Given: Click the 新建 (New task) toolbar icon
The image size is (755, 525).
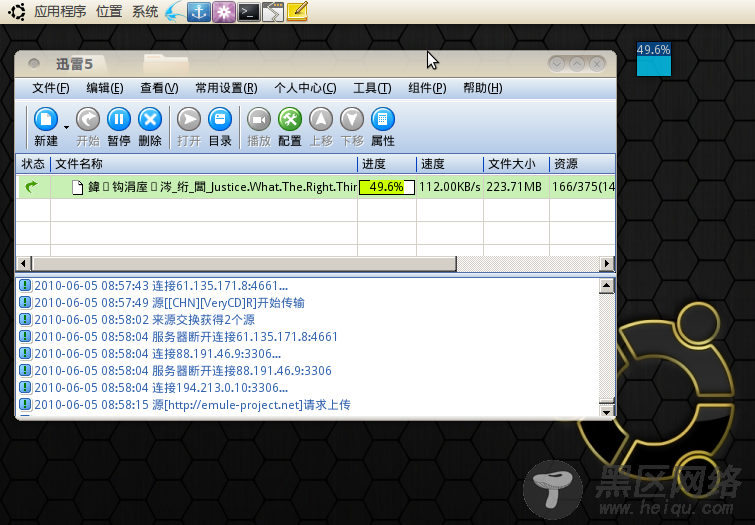Looking at the screenshot, I should (46, 119).
